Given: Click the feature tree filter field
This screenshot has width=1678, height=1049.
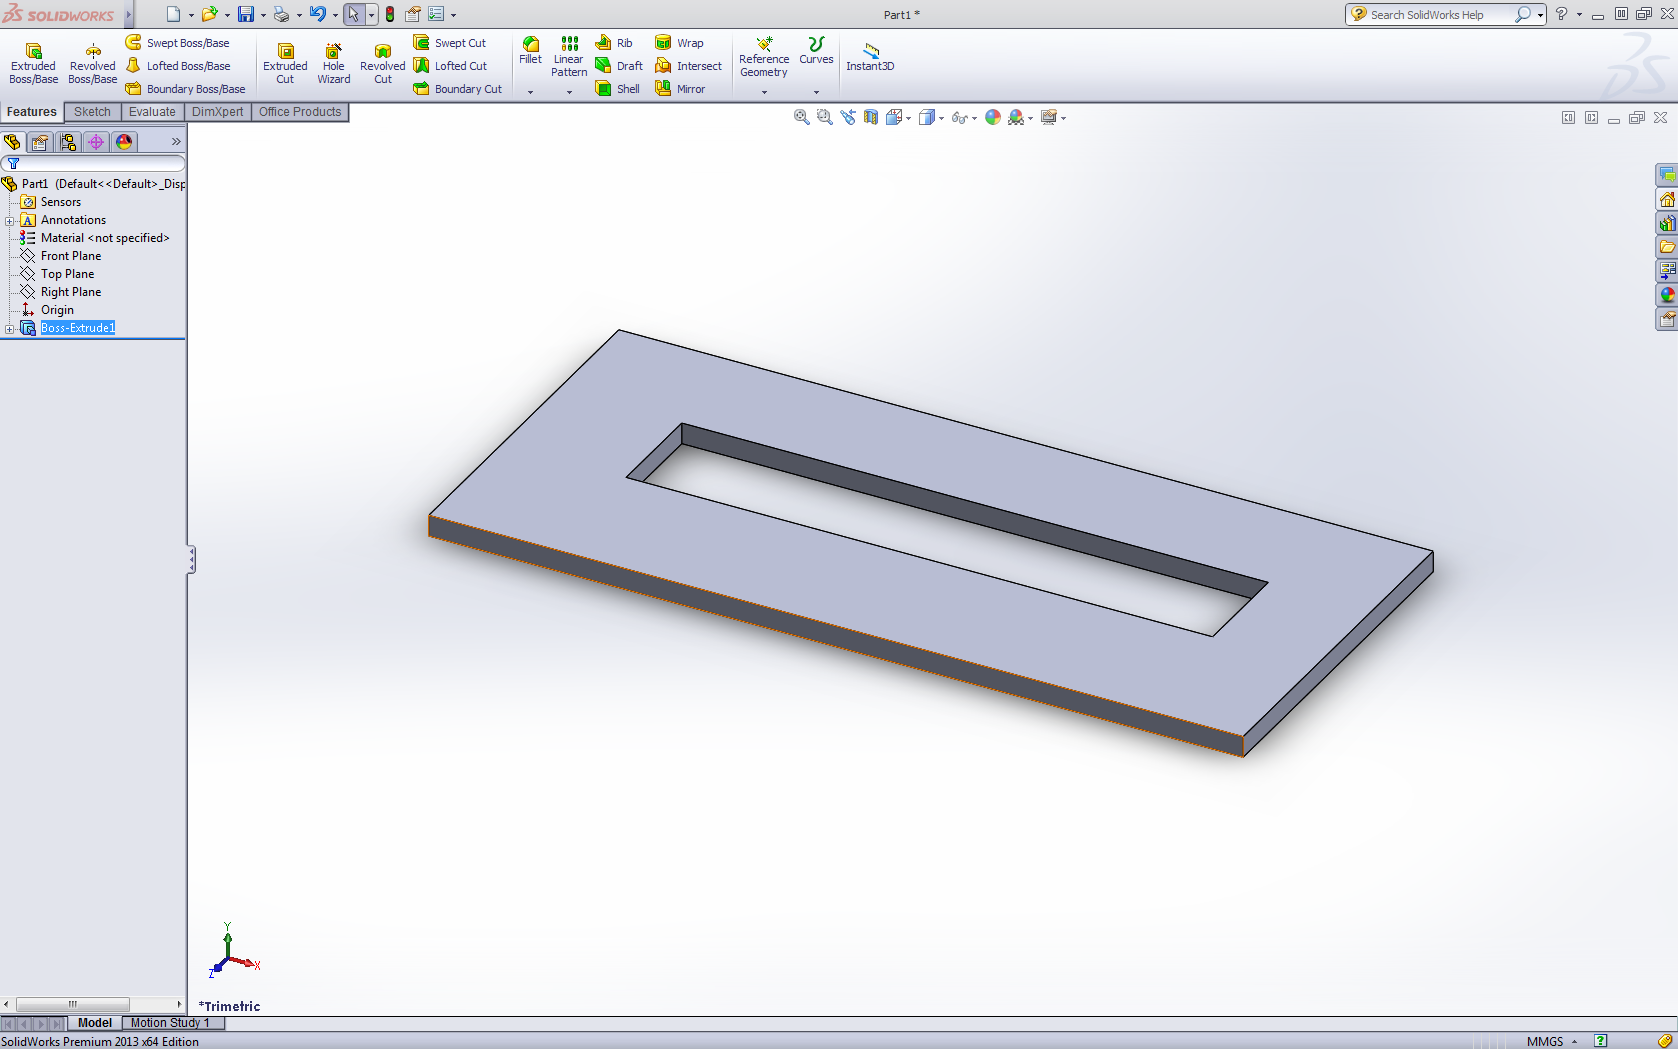Looking at the screenshot, I should [x=93, y=163].
